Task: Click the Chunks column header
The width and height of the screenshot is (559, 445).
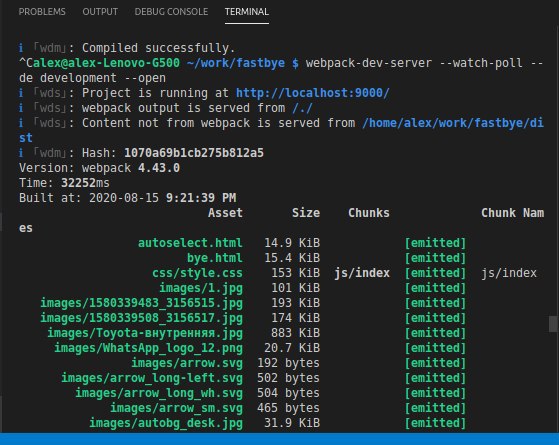Action: pyautogui.click(x=369, y=213)
